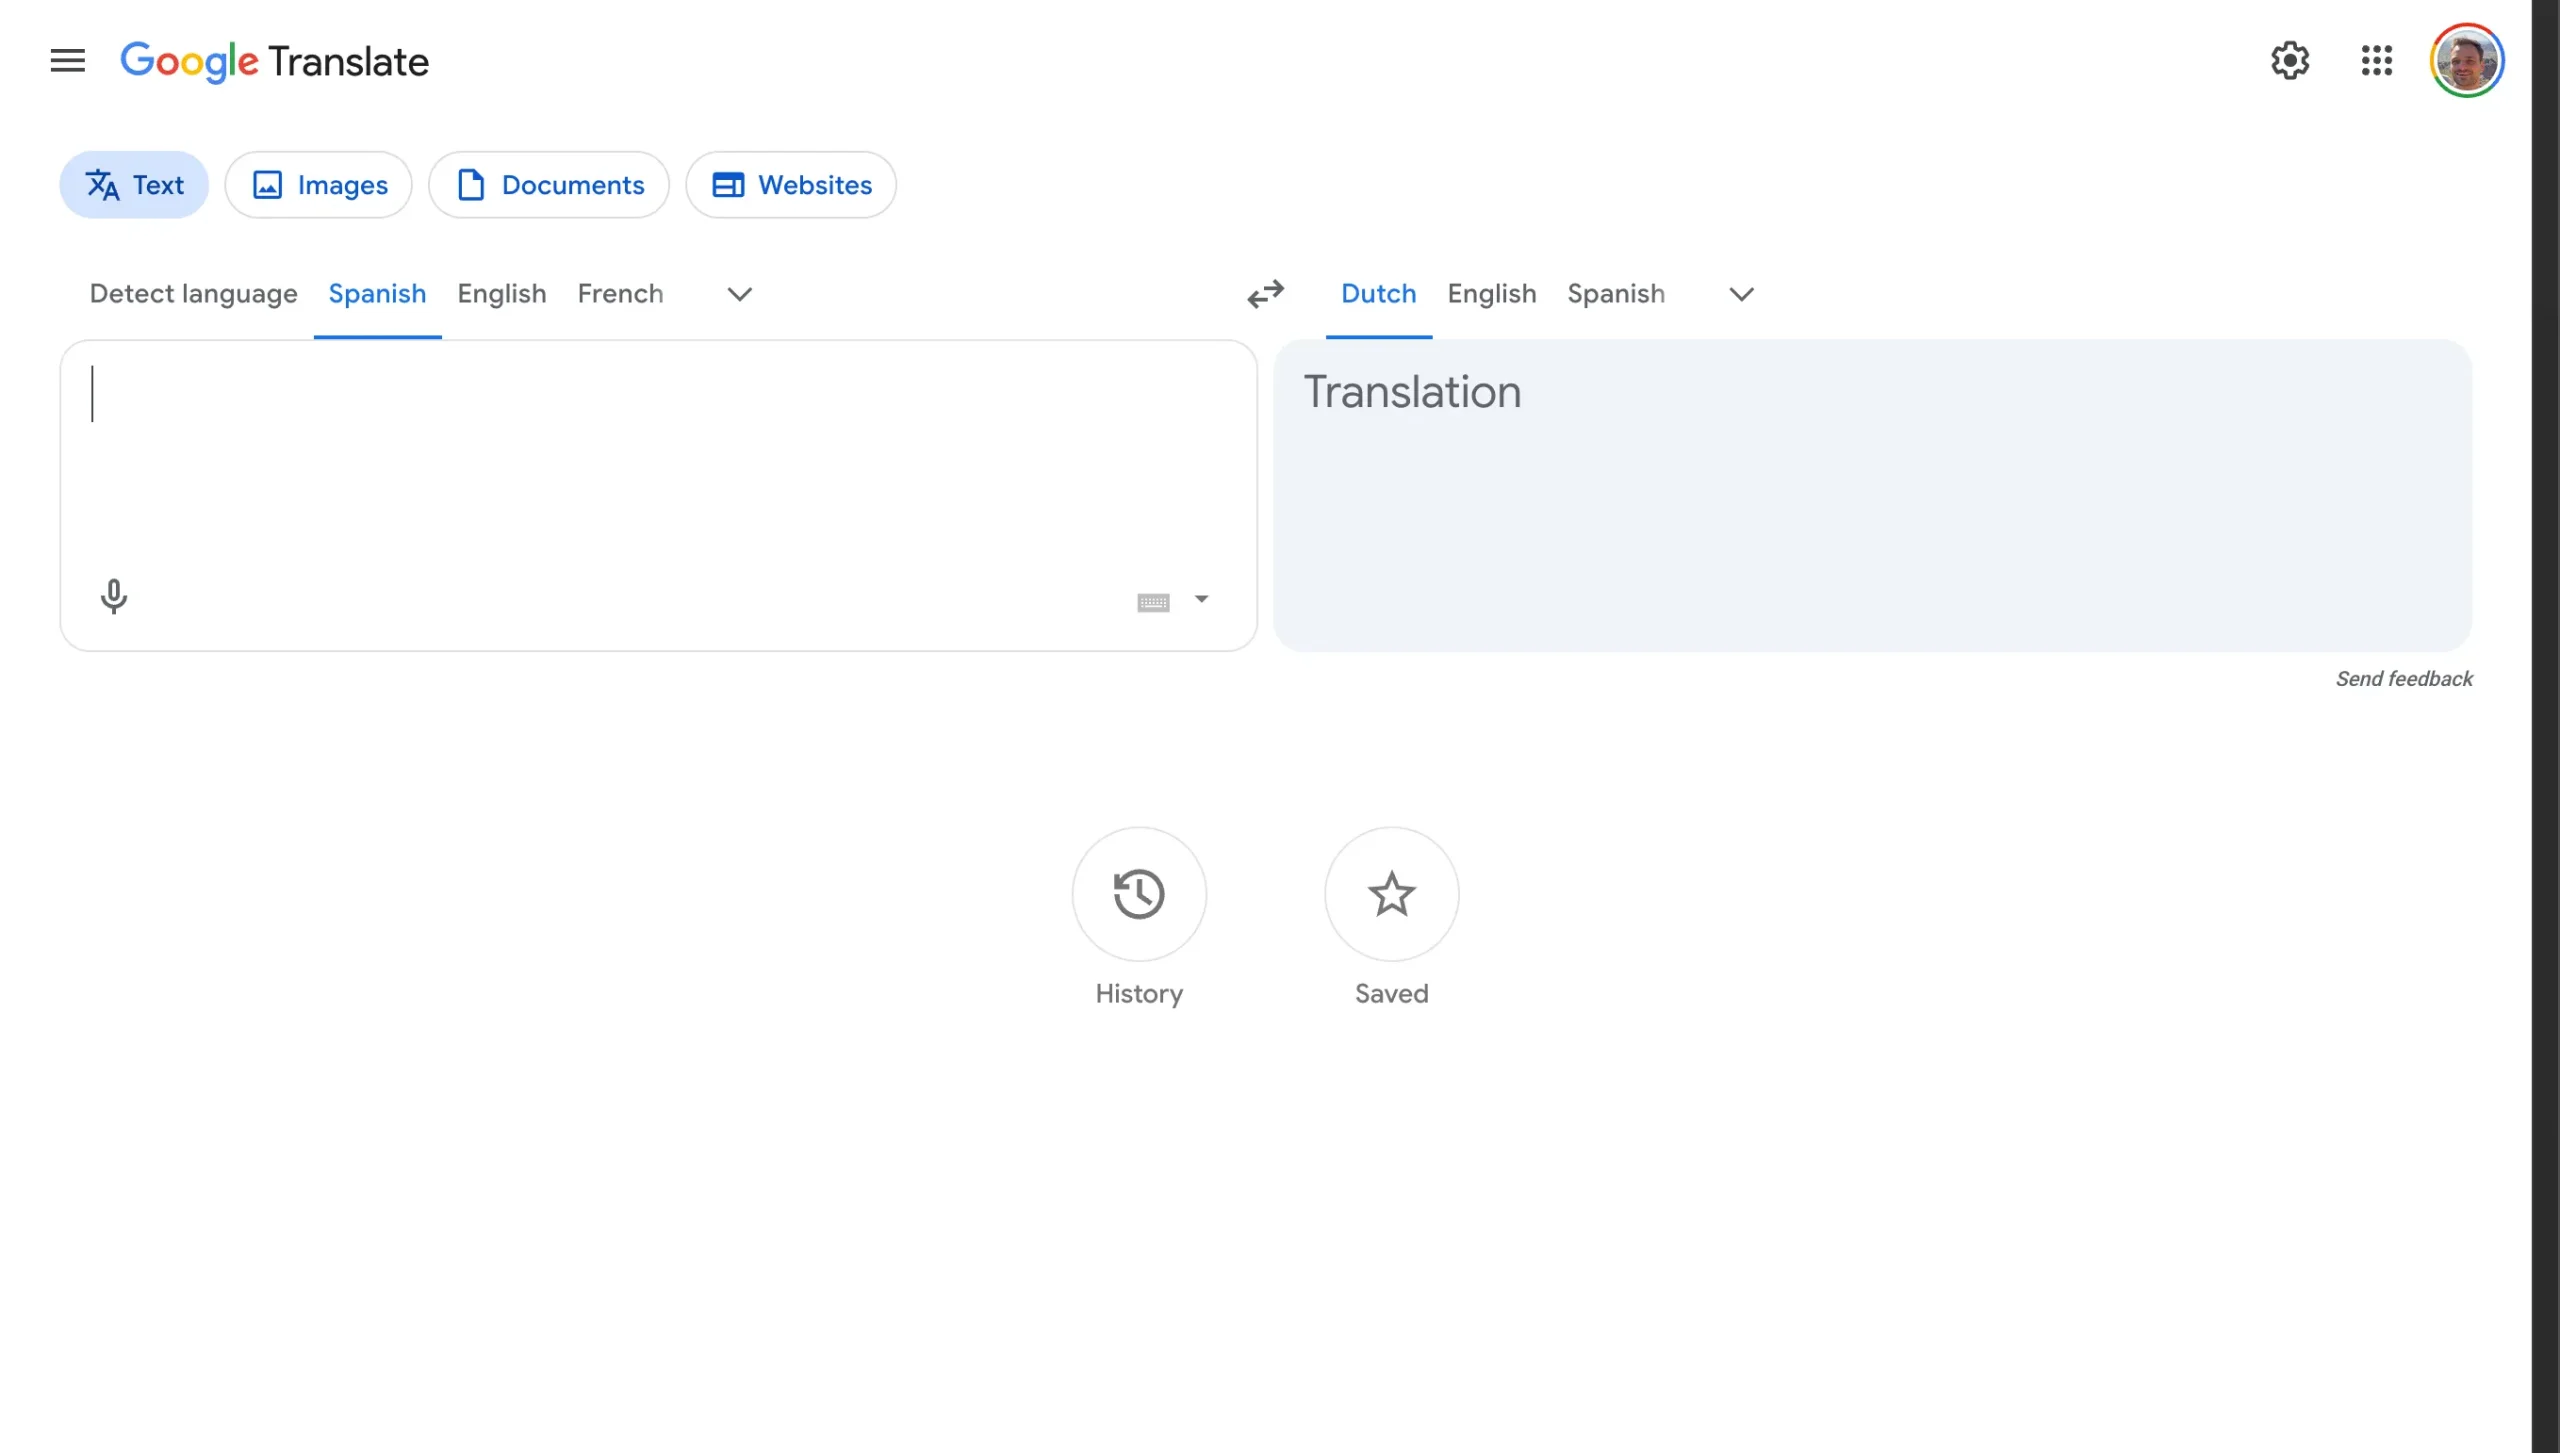
Task: Open the Google apps grid
Action: [2377, 61]
